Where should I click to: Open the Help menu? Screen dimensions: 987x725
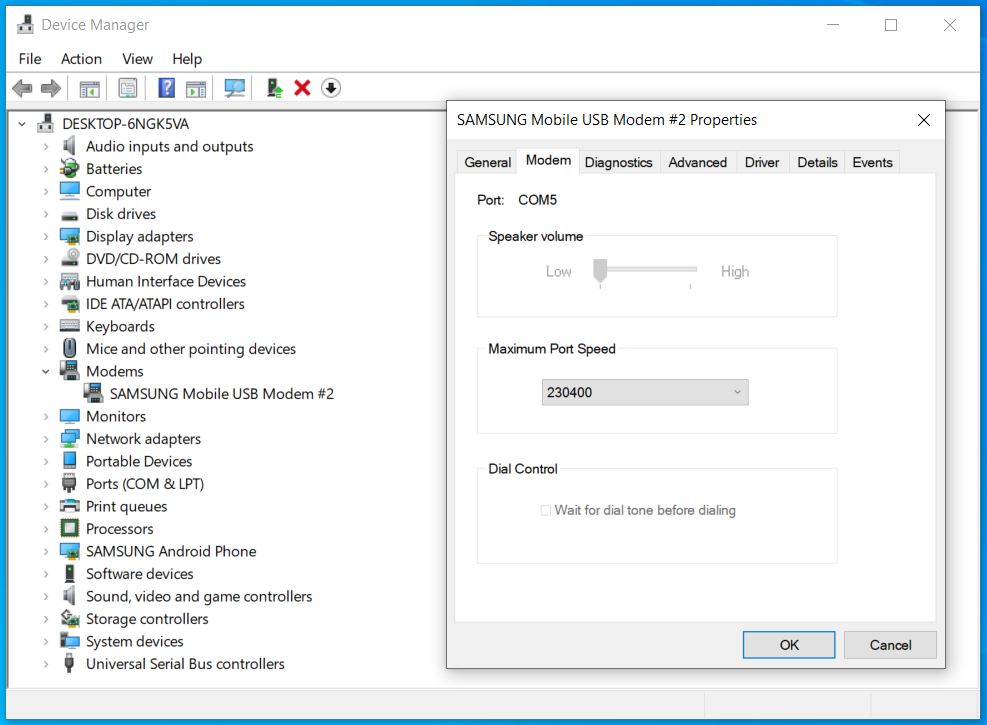point(187,59)
